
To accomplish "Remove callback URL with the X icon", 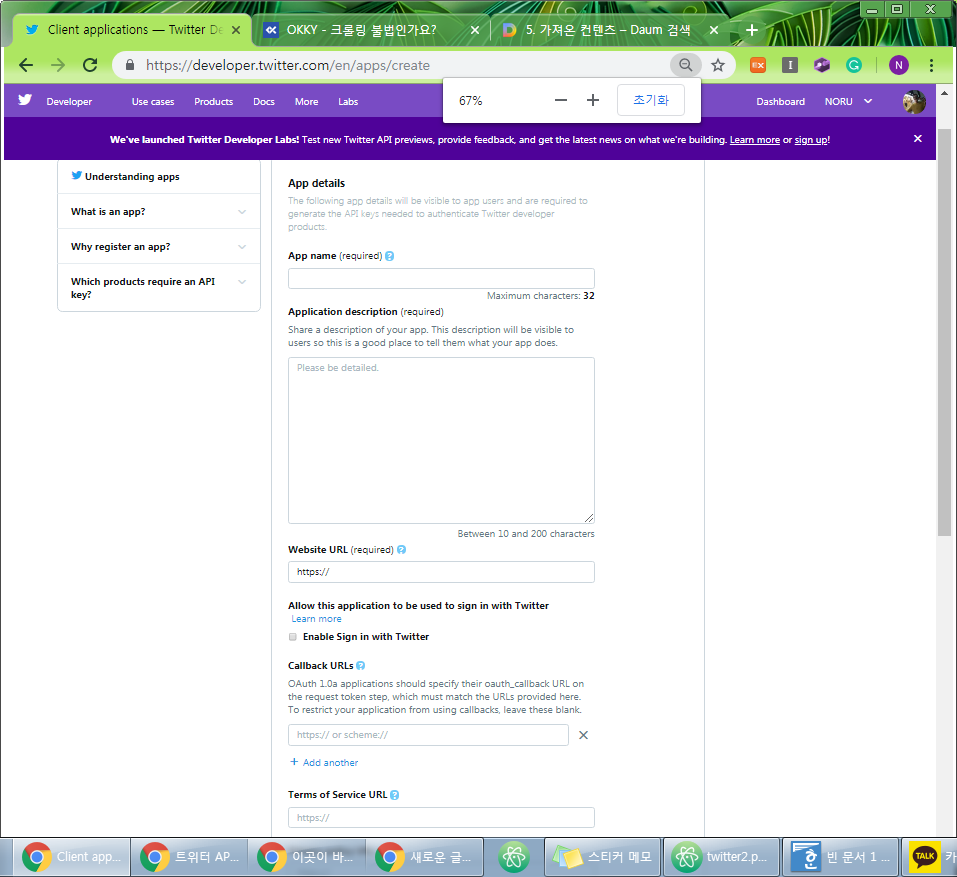I will [583, 735].
